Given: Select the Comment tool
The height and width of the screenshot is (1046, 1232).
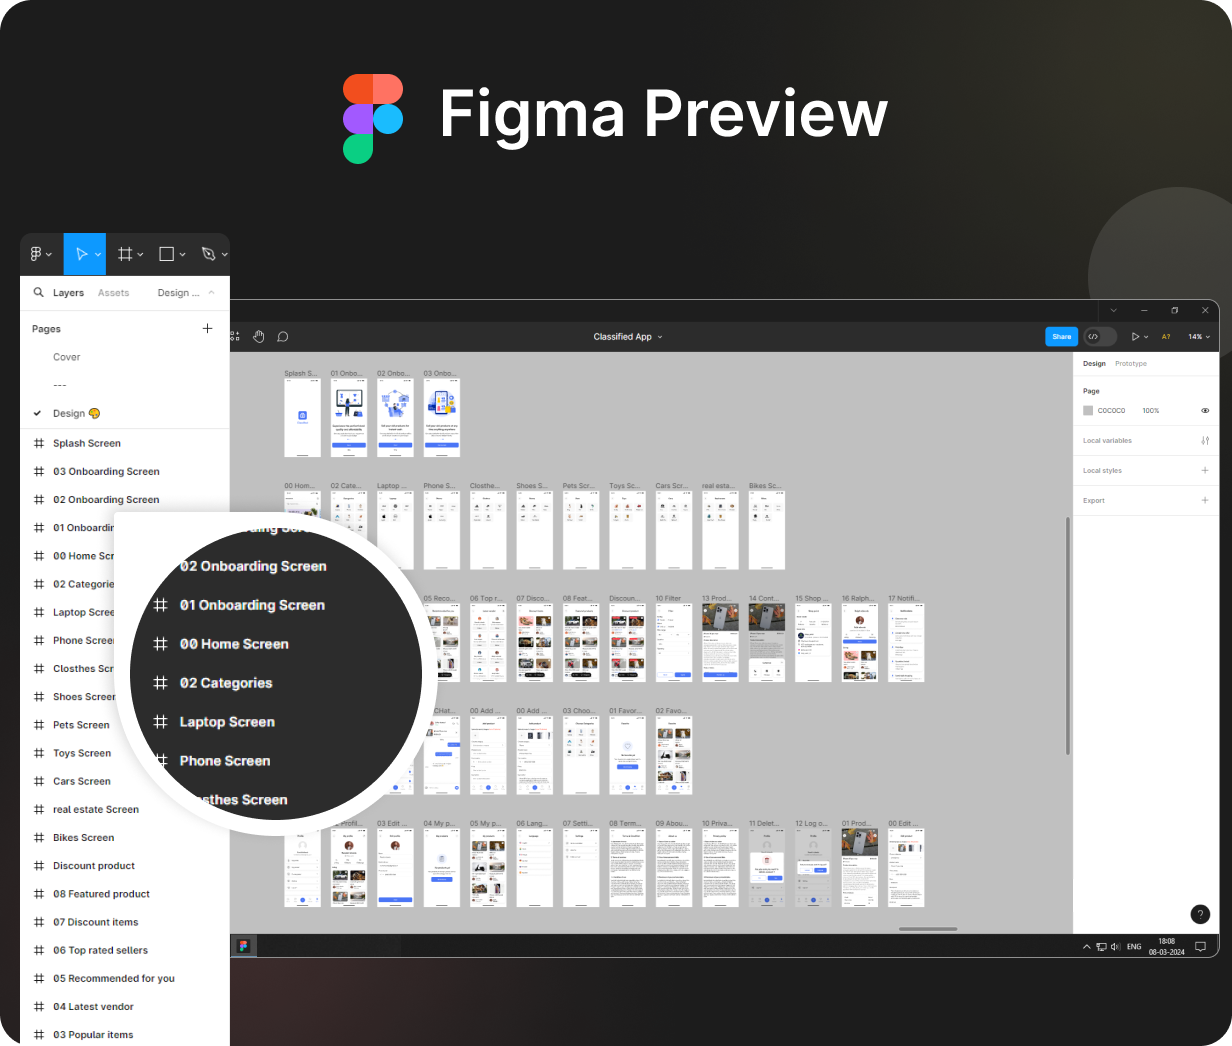Looking at the screenshot, I should tap(283, 337).
